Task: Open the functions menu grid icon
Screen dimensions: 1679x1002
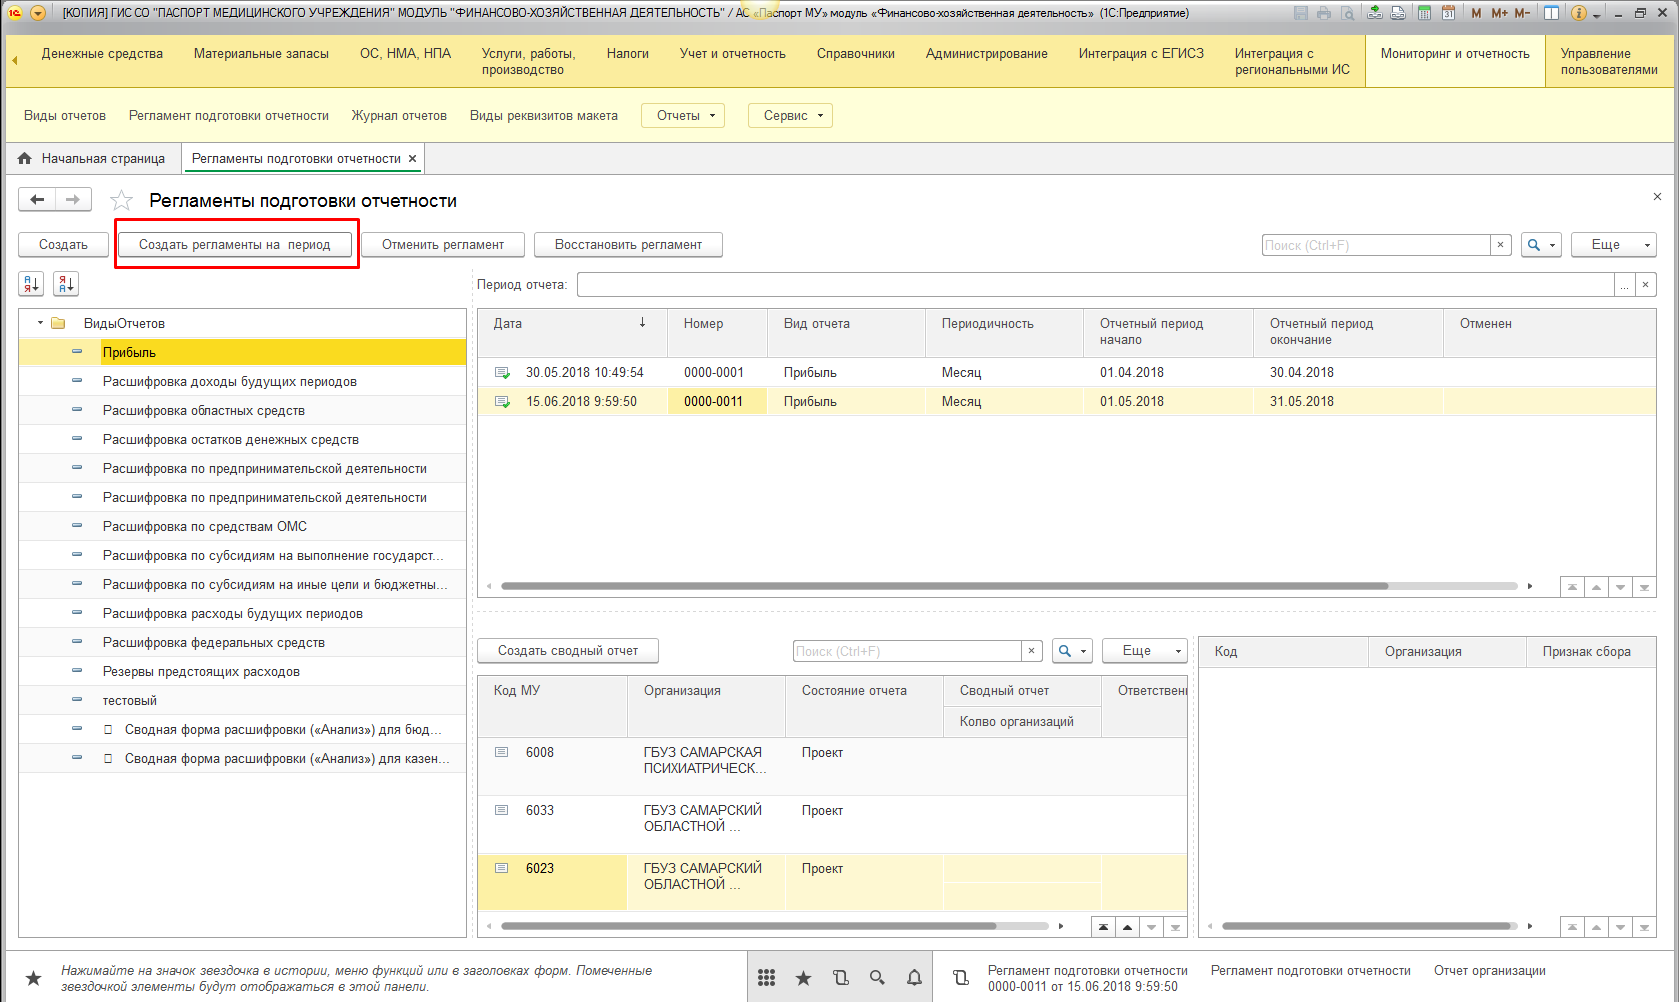Action: [766, 978]
